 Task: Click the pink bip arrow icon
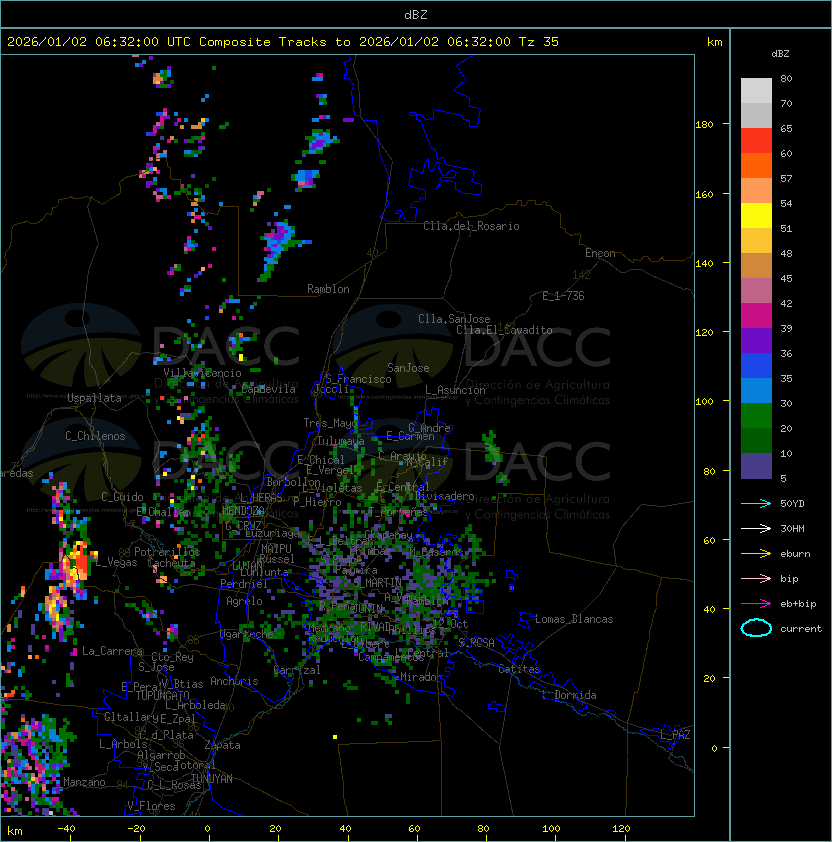(756, 578)
